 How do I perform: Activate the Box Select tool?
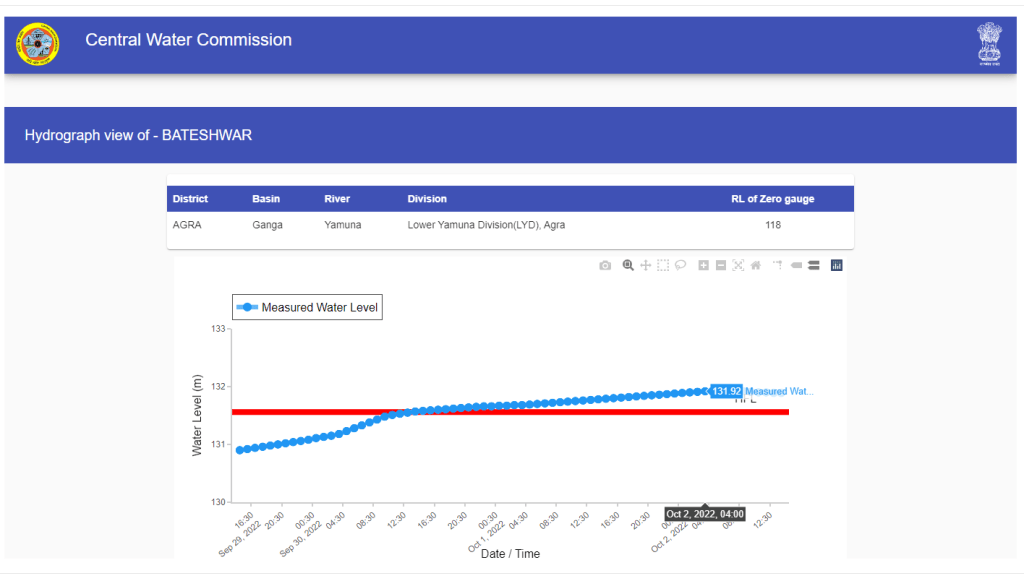click(x=662, y=265)
